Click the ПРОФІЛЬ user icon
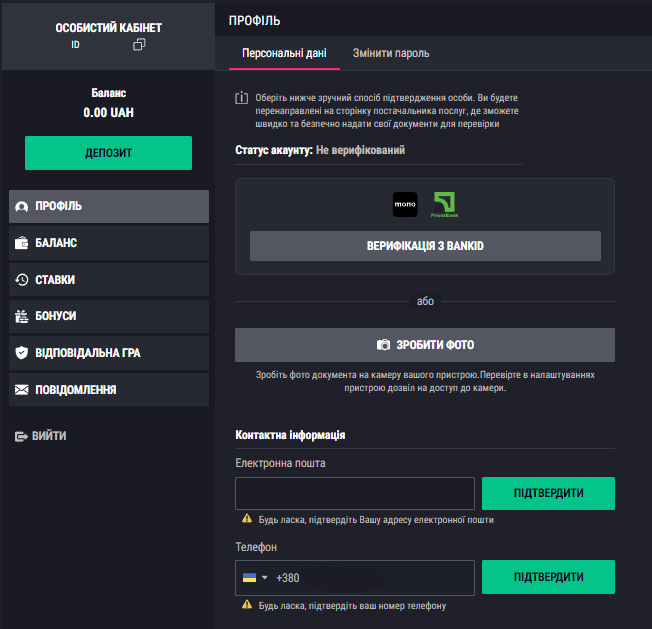652x629 pixels. (x=21, y=206)
